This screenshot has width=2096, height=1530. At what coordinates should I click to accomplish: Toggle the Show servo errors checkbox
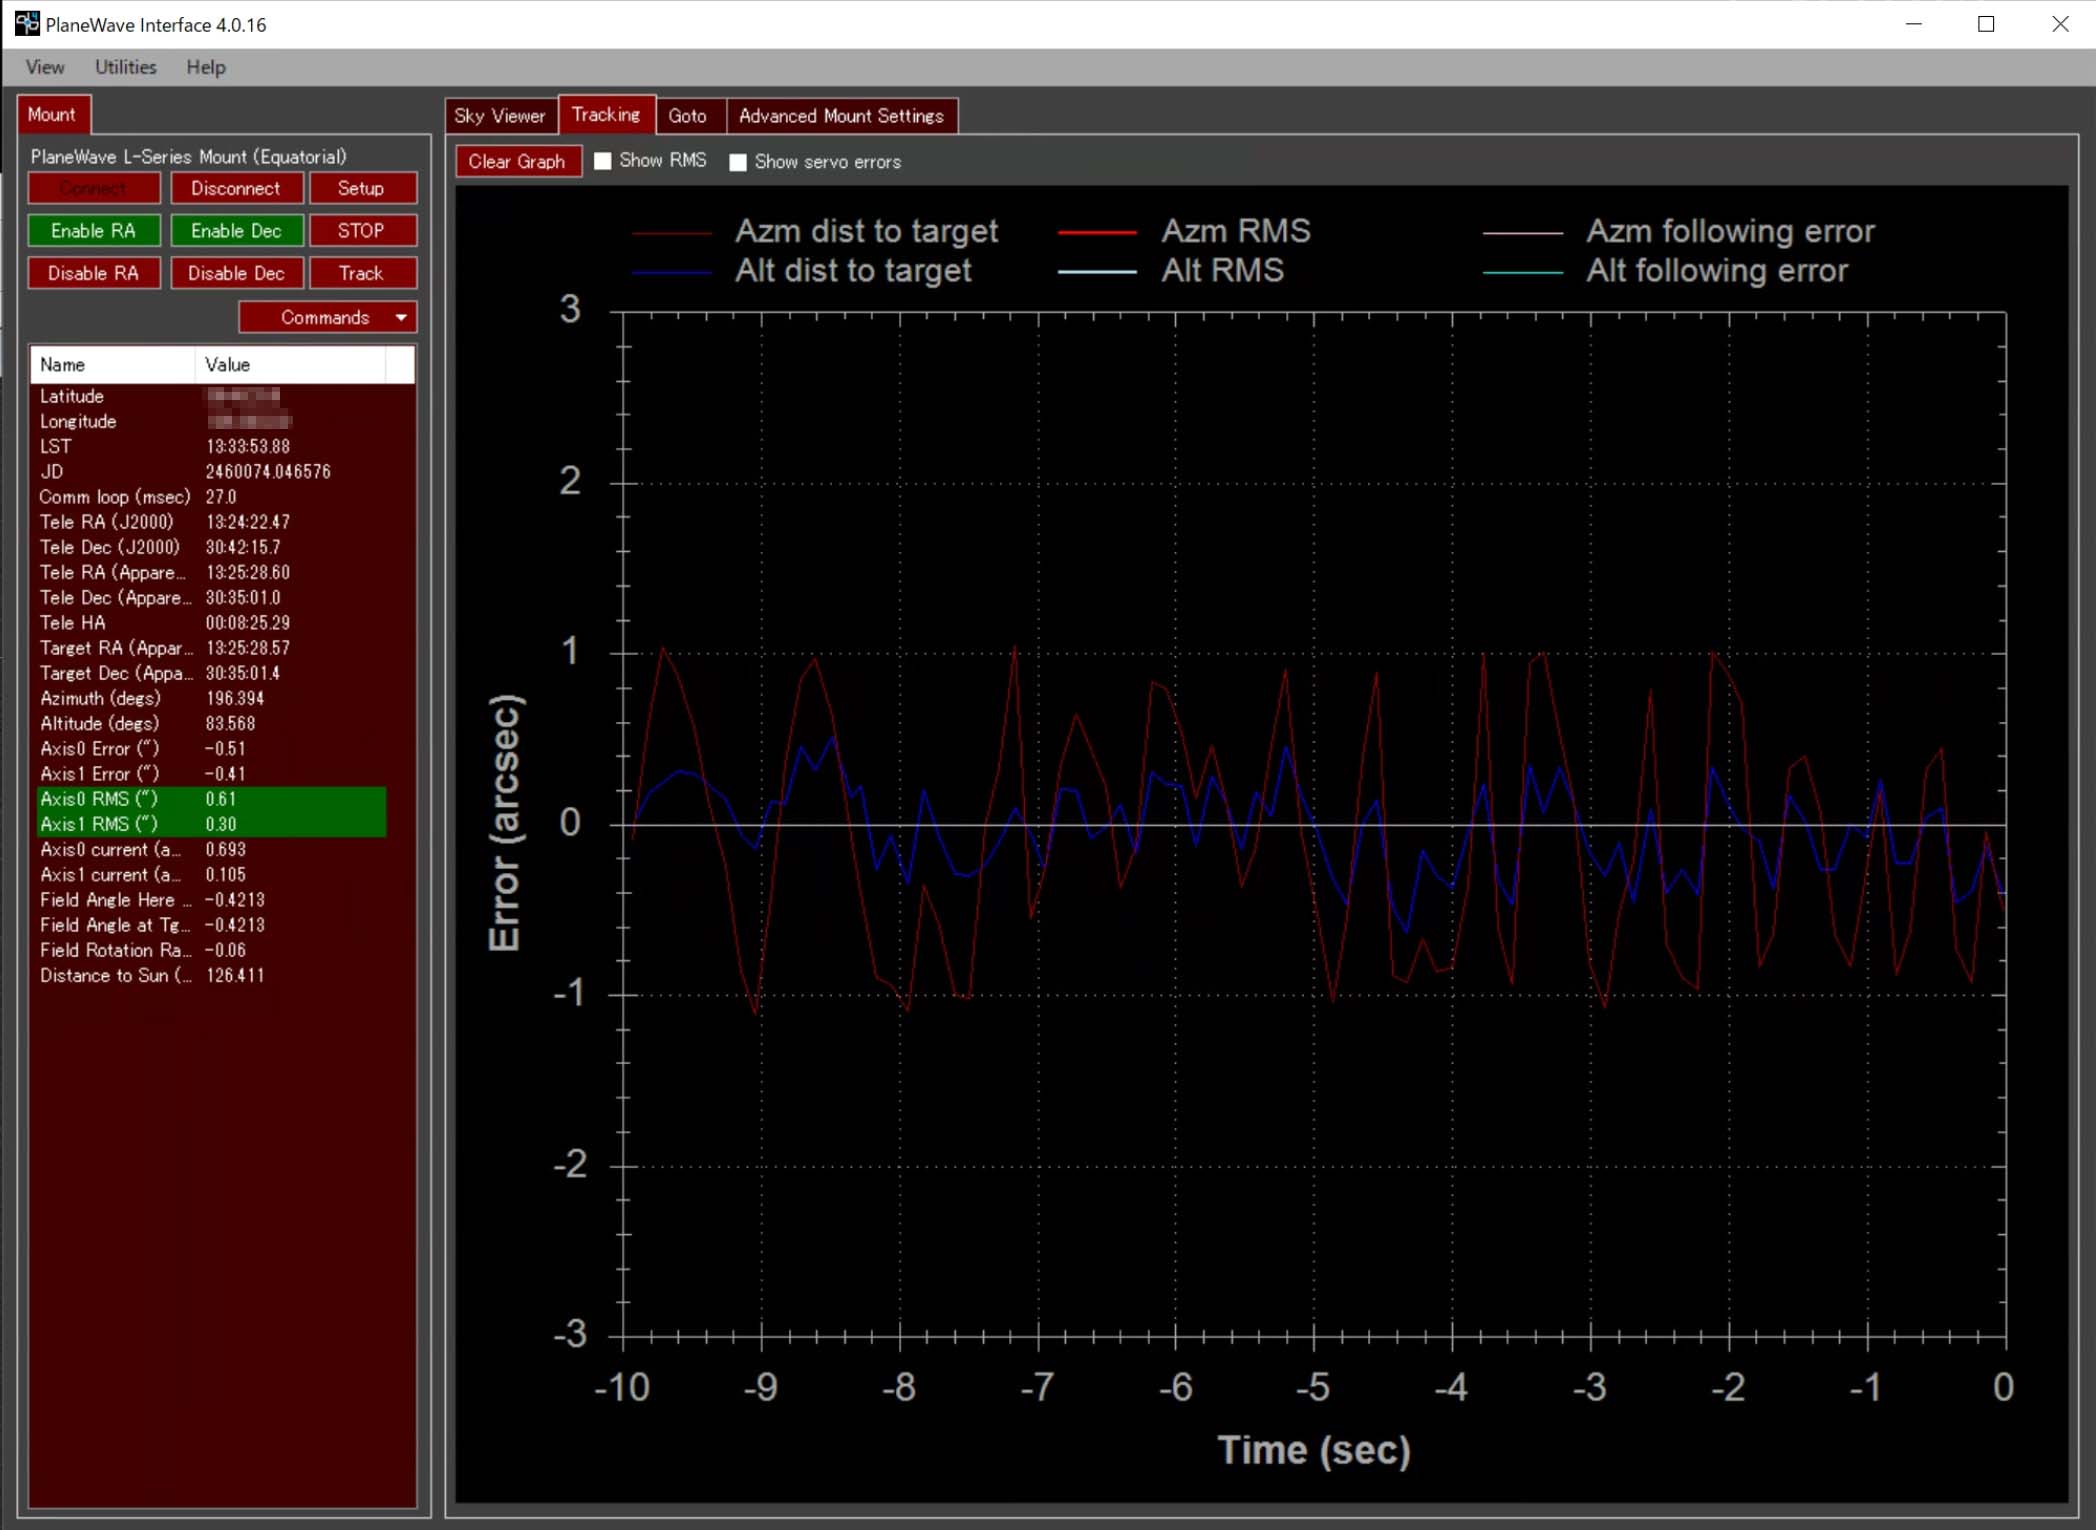pyautogui.click(x=738, y=162)
